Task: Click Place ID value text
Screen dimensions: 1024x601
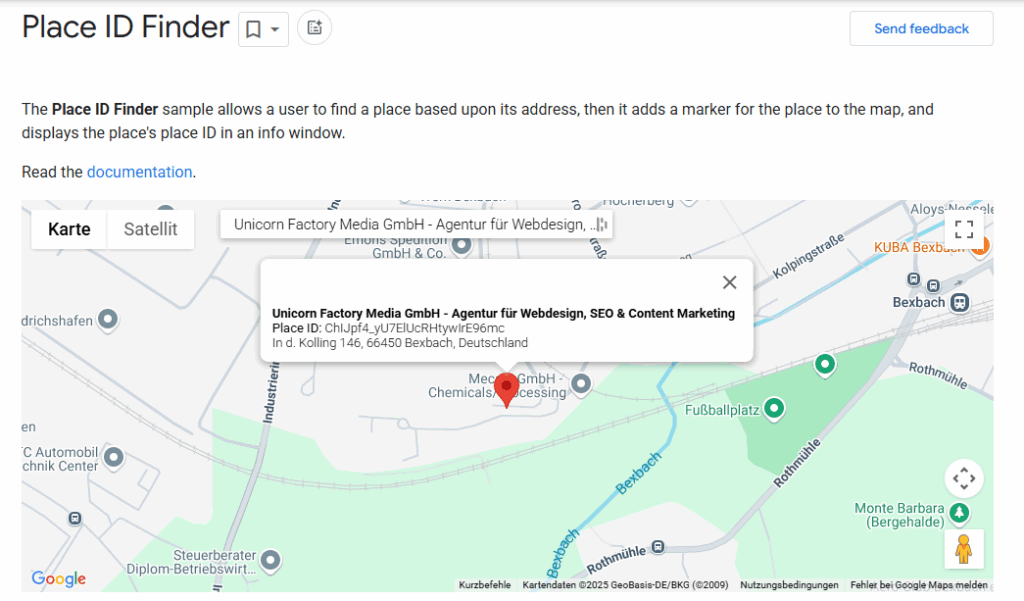Action: (415, 328)
